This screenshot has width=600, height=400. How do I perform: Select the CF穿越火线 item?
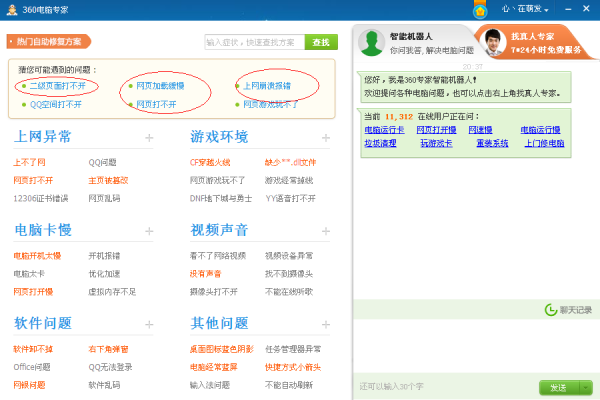[x=210, y=162]
